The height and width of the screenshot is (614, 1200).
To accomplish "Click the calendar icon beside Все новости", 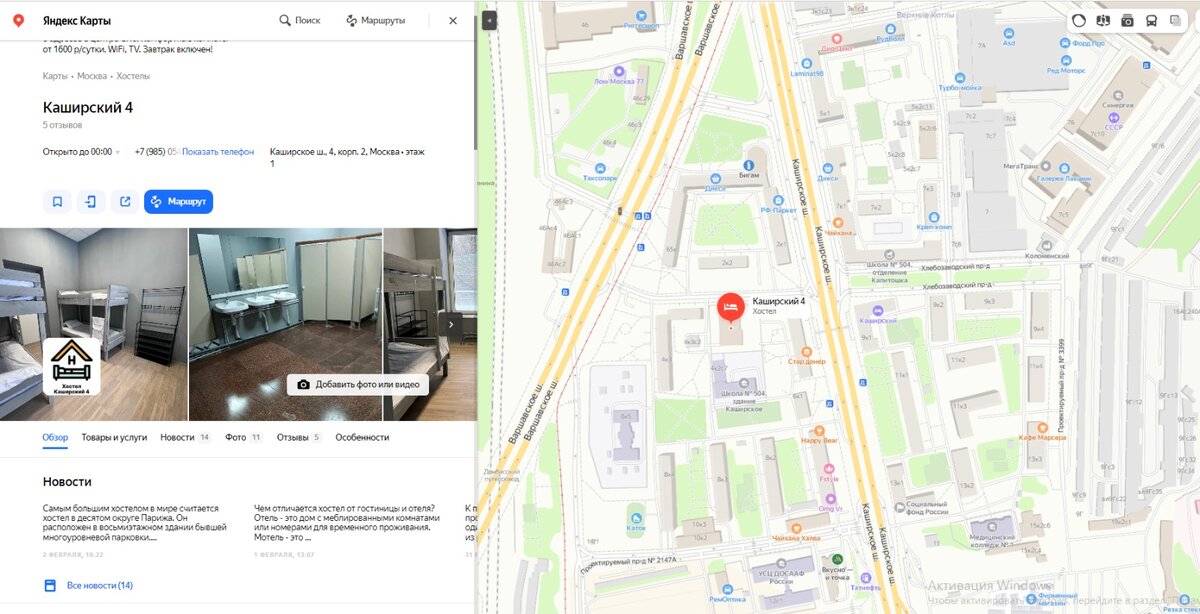I will click(x=50, y=585).
